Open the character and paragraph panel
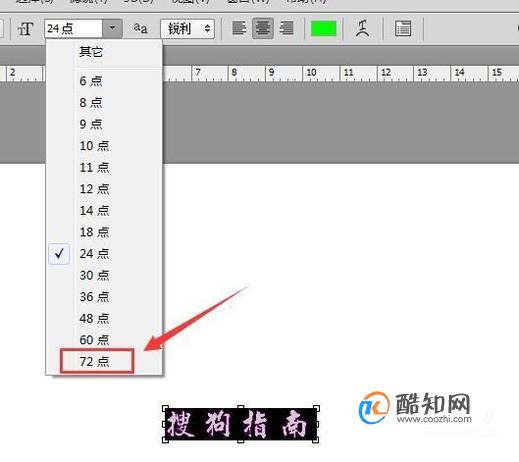The height and width of the screenshot is (462, 519). pos(403,28)
